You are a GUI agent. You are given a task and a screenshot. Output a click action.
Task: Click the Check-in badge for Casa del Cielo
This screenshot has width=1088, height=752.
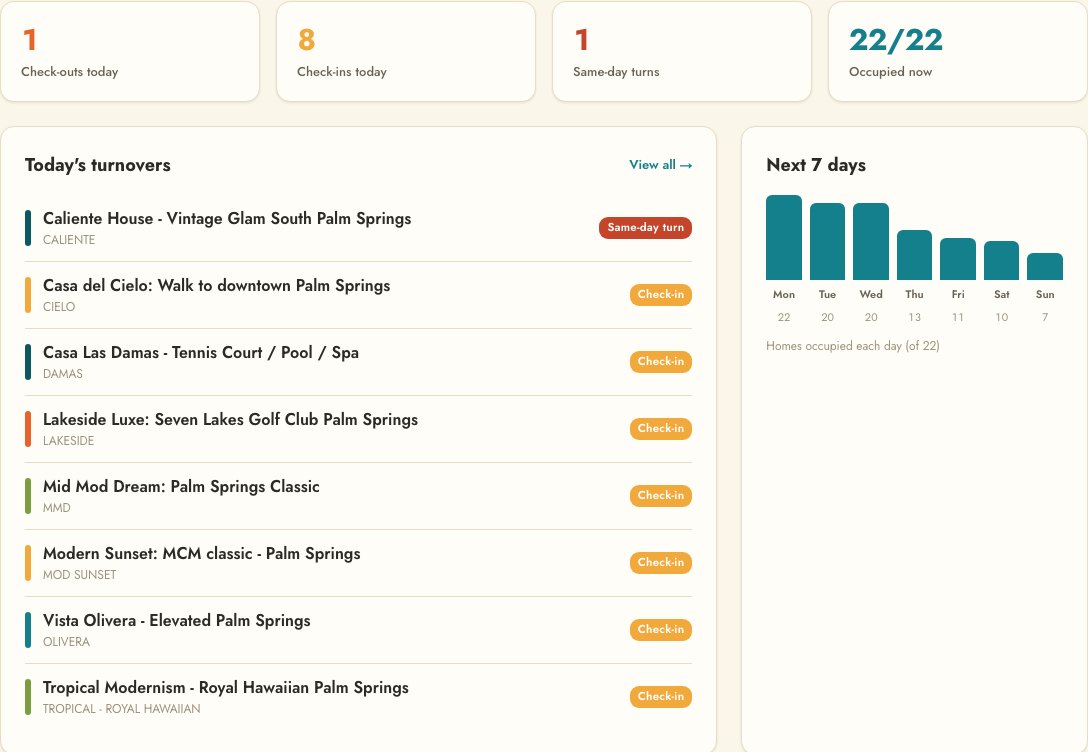pyautogui.click(x=661, y=295)
